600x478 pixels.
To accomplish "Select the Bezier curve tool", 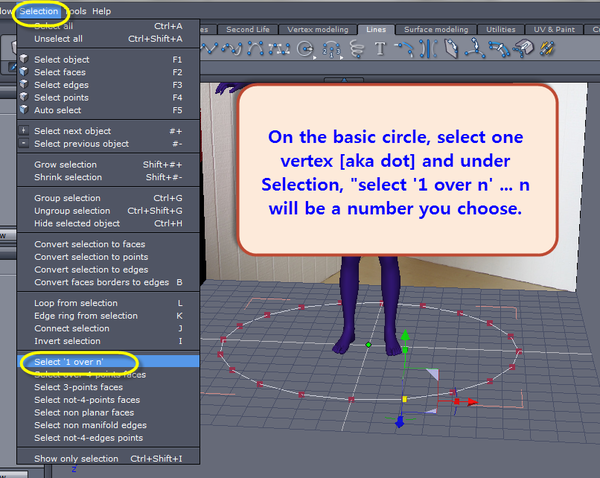I will click(279, 49).
